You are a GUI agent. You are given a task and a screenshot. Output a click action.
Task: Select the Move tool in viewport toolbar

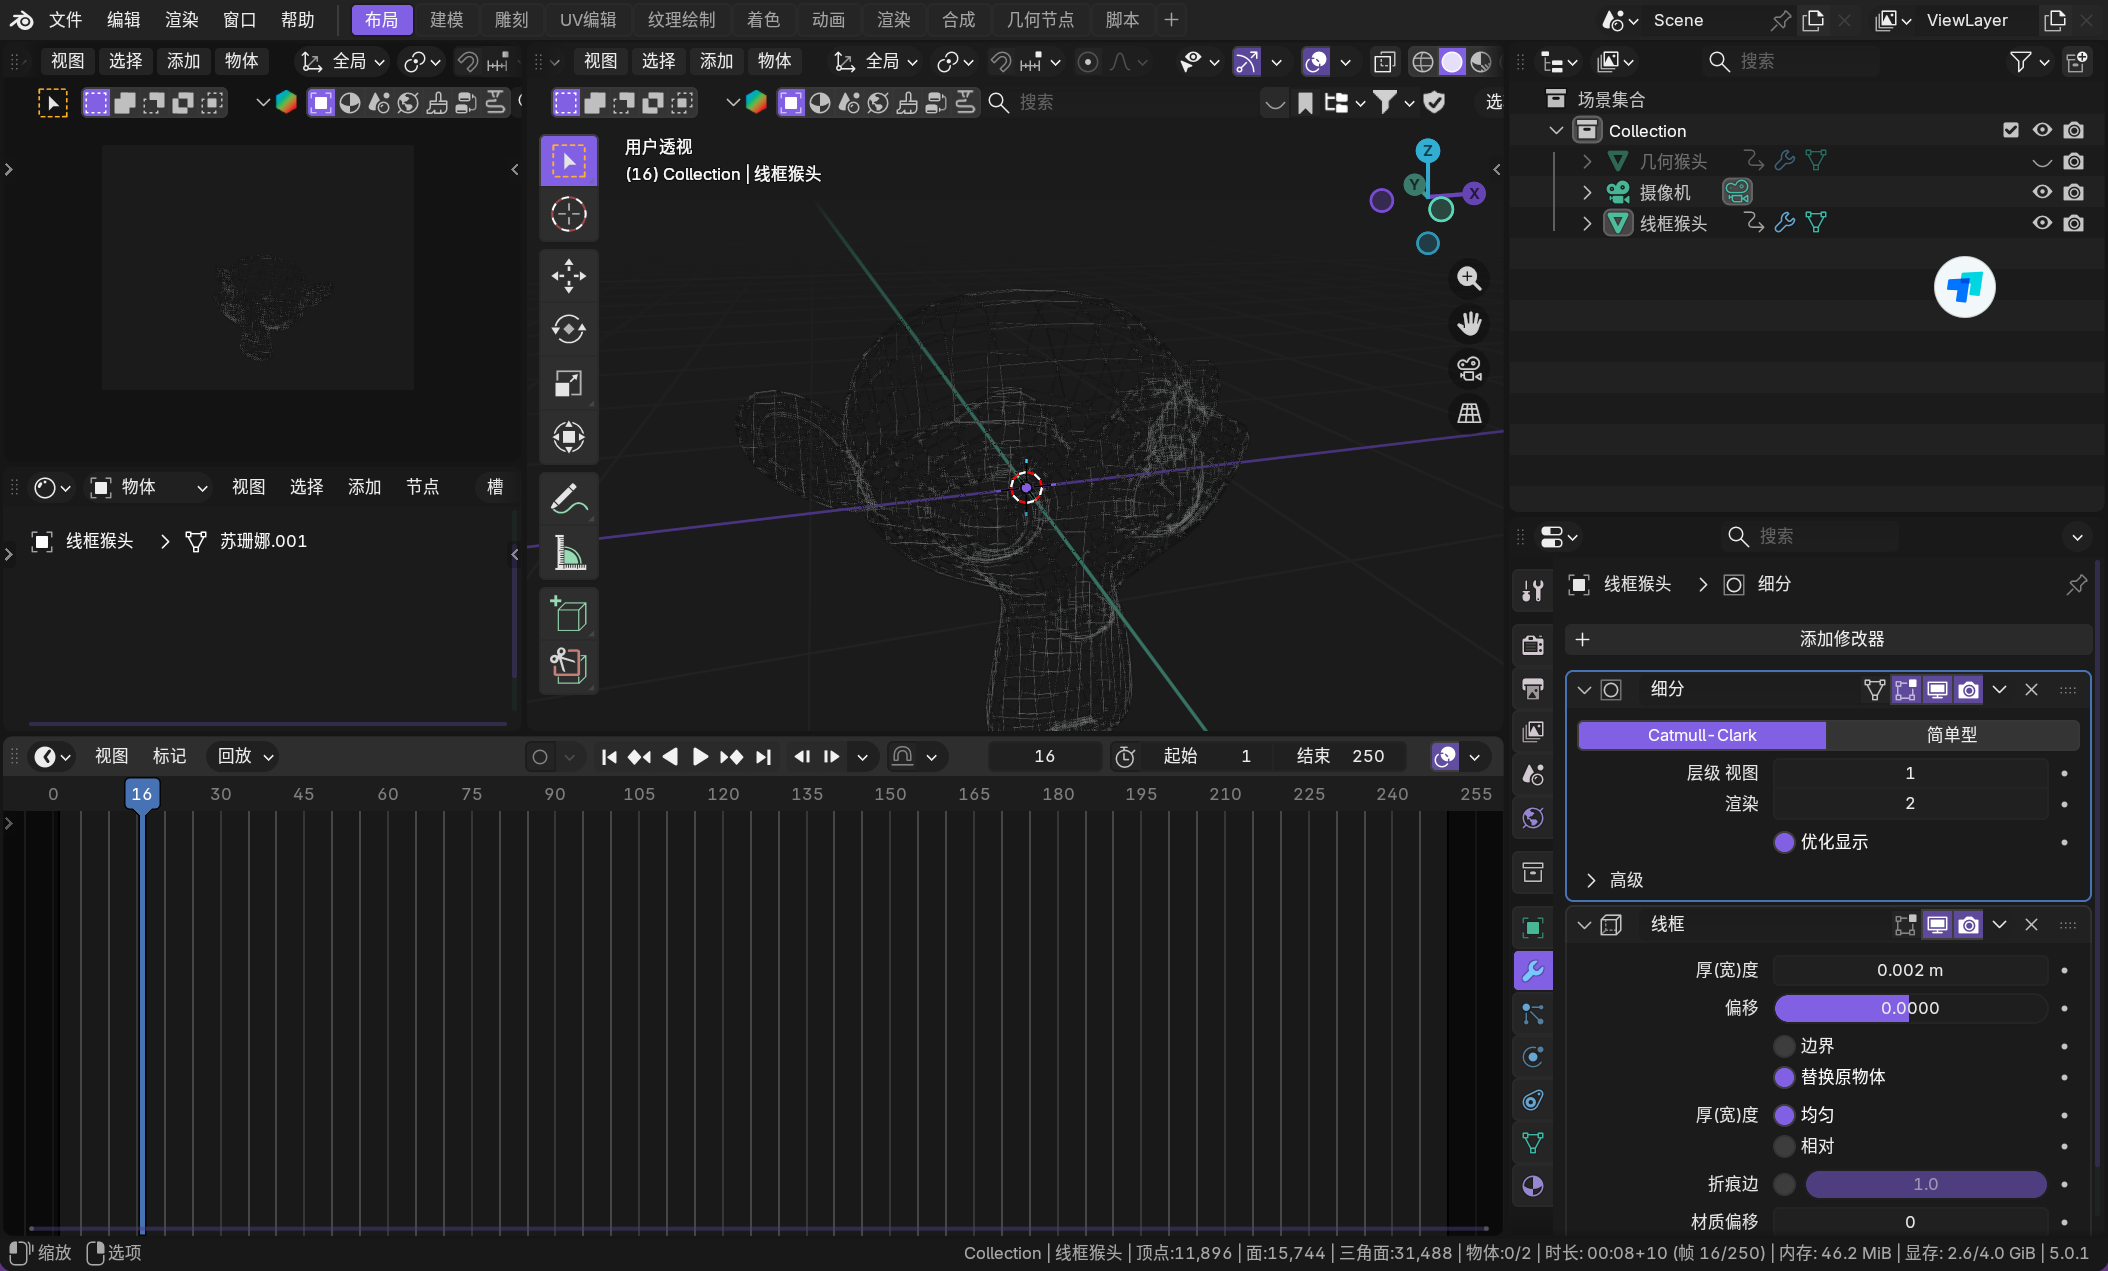tap(568, 276)
